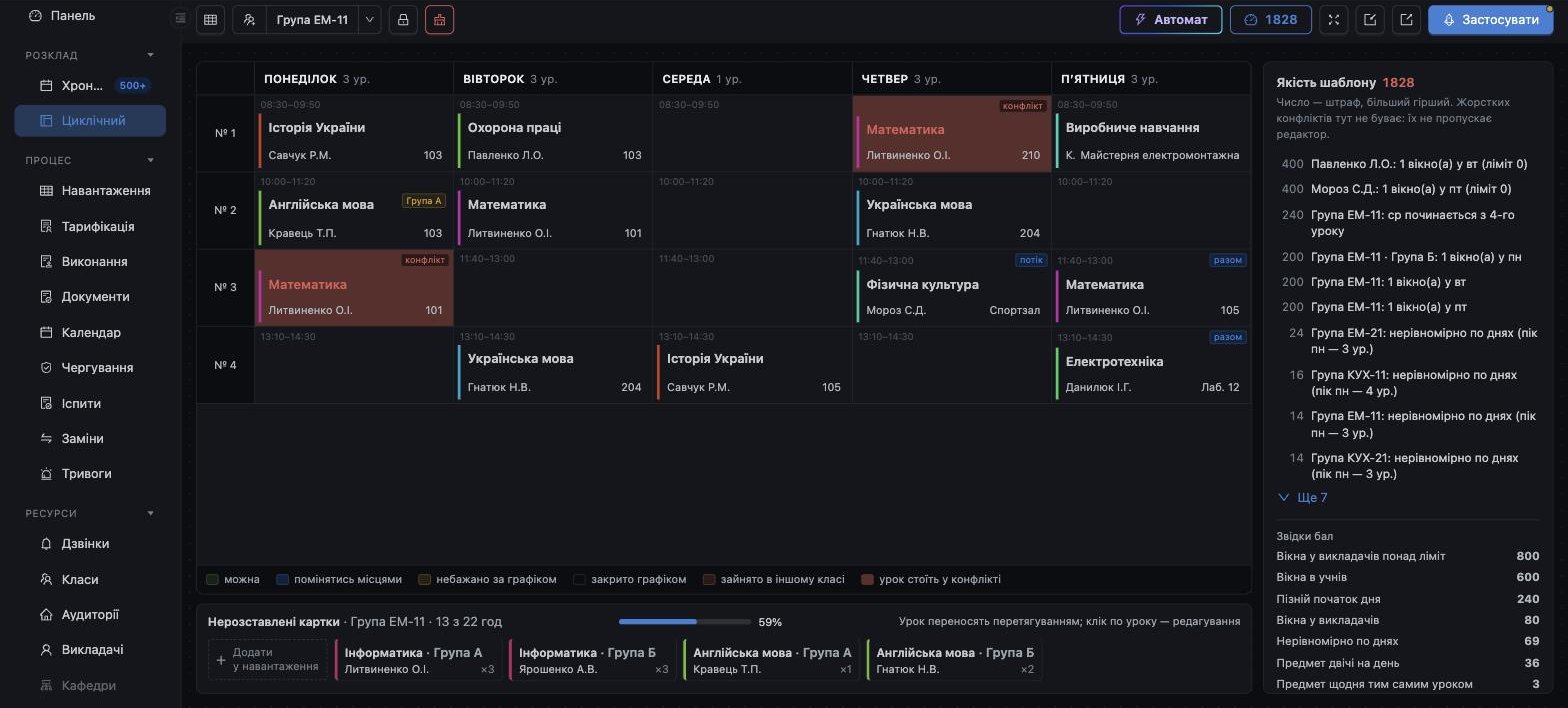
Task: Open Панель from the sidebar
Action: [x=90, y=16]
